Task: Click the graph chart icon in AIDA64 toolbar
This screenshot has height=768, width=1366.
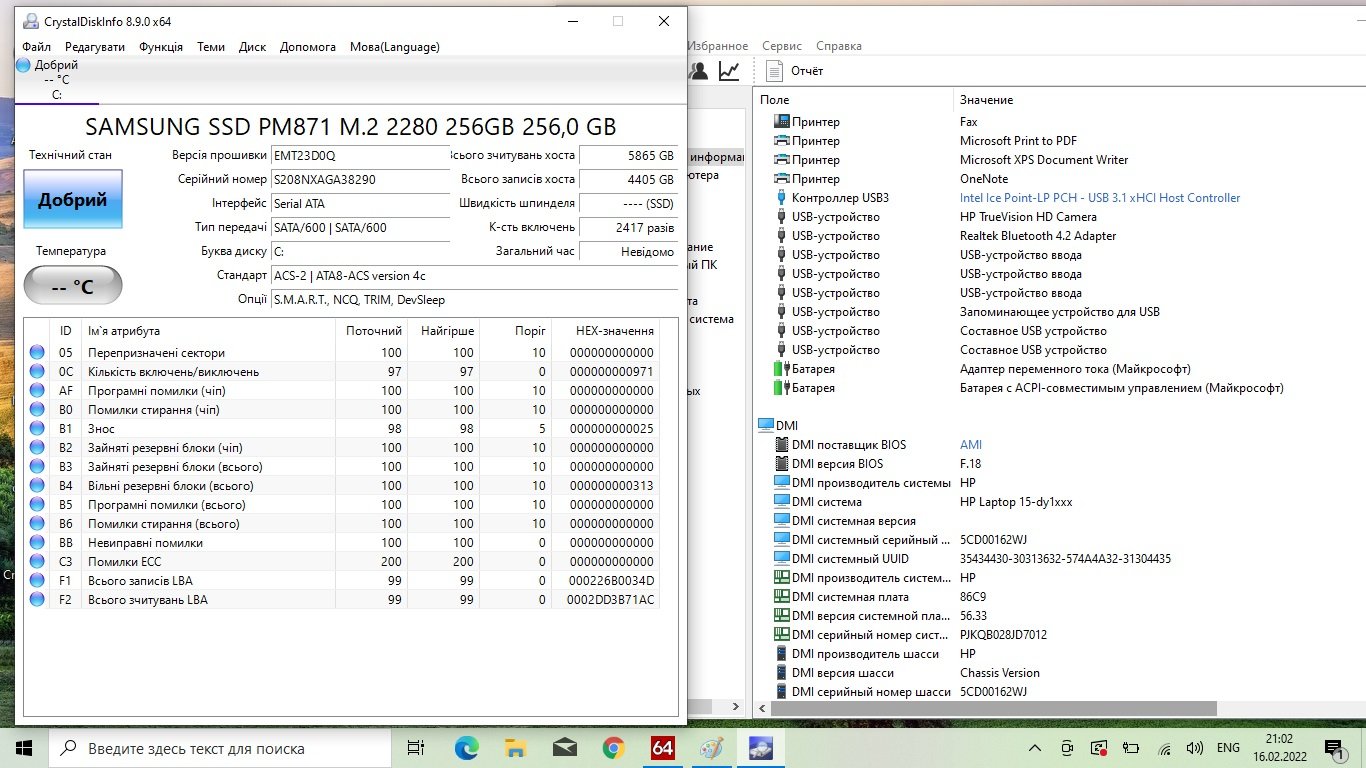Action: pos(729,71)
